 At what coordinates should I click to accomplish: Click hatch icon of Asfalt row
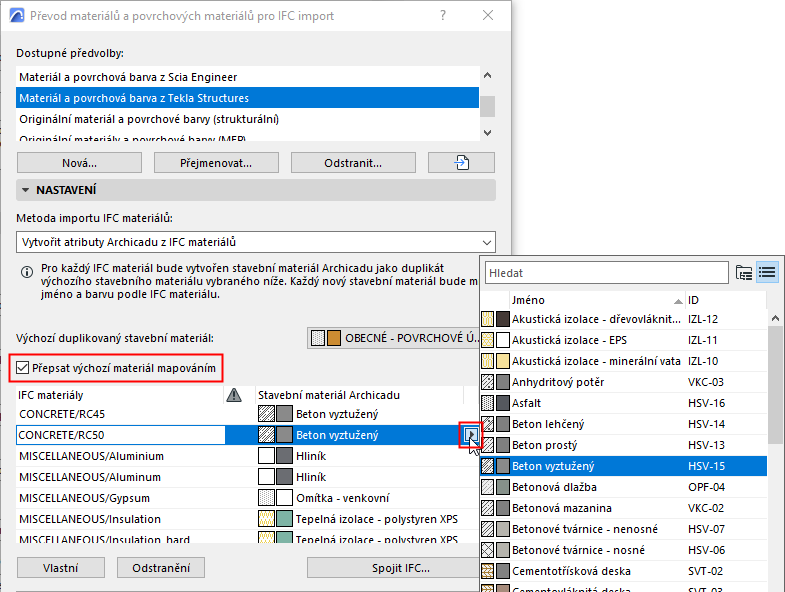[487, 403]
